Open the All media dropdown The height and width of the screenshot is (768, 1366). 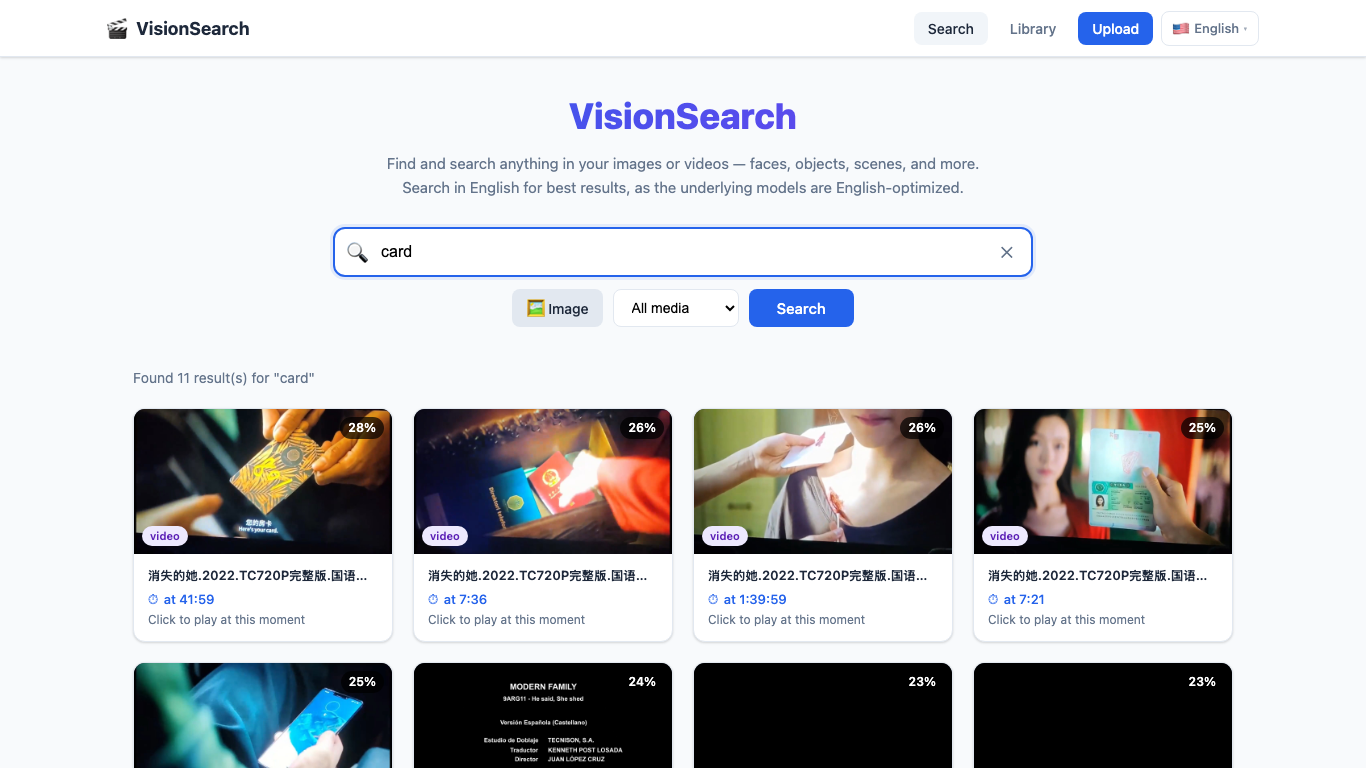[676, 308]
